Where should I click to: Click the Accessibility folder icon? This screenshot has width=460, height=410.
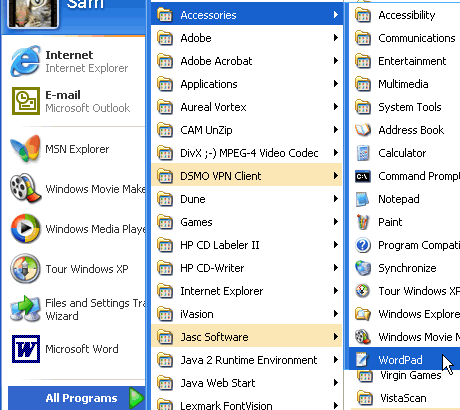pos(363,15)
